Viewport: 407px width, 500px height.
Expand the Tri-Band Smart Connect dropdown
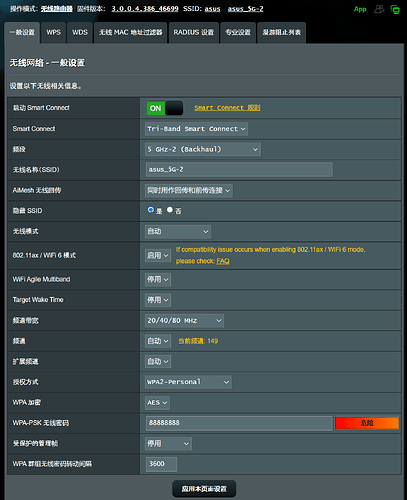coord(196,129)
